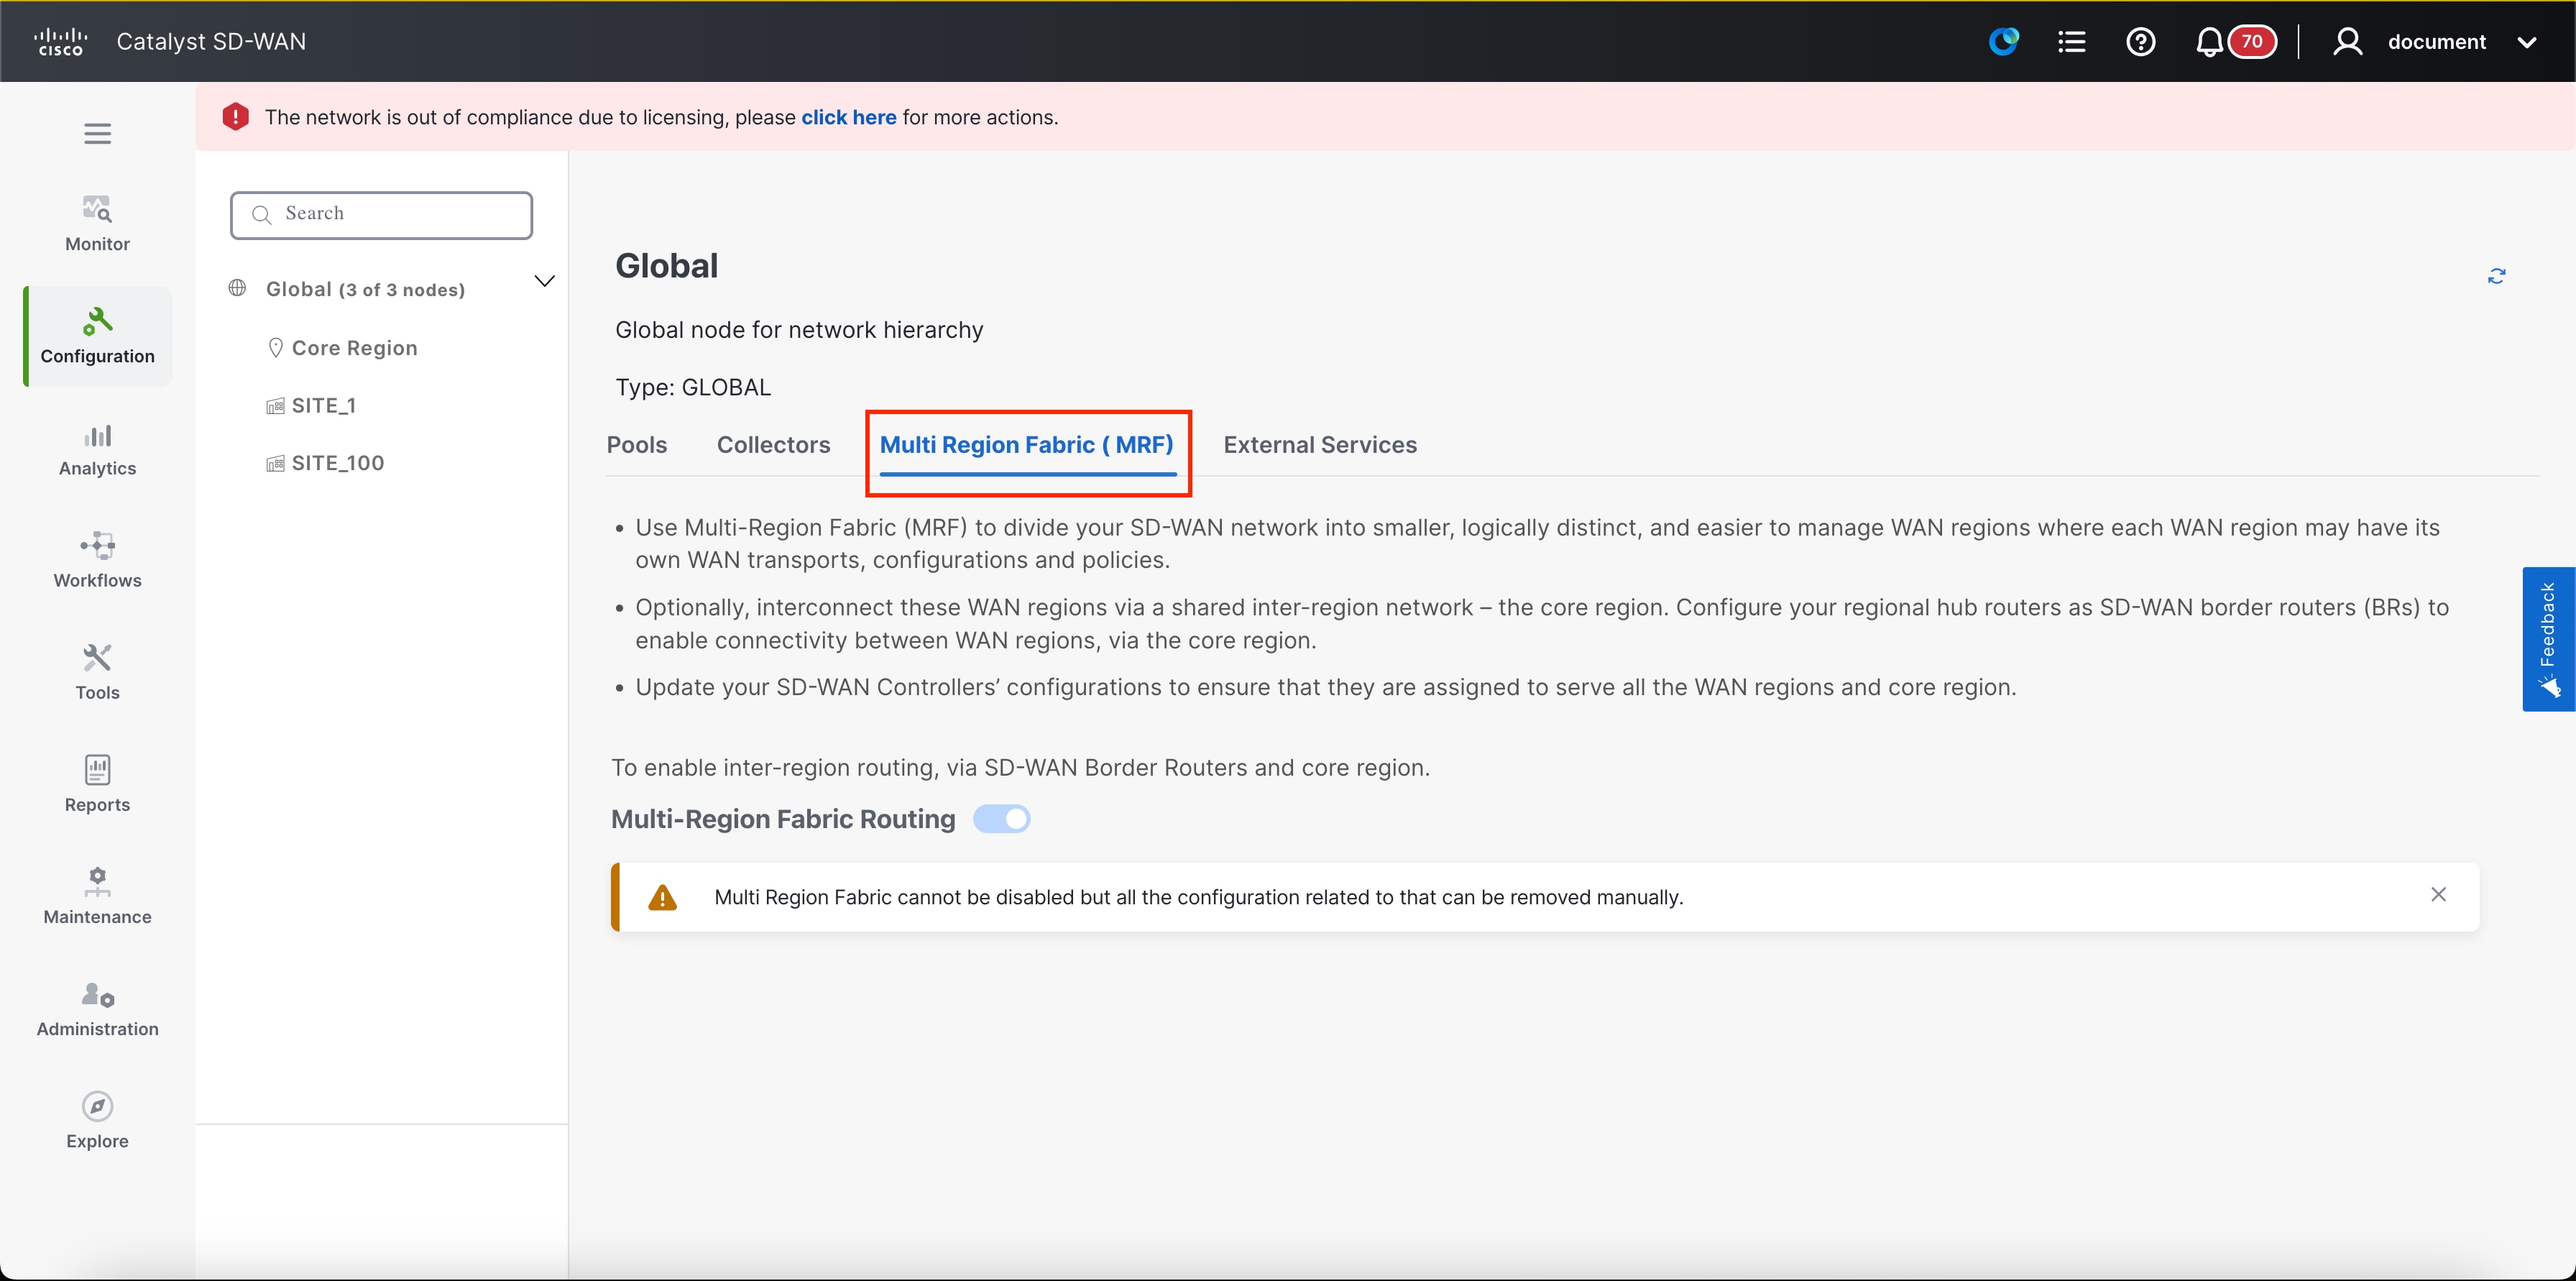Dismiss the Multi Region Fabric warning
Screen dimensions: 2576x1281
pyautogui.click(x=2439, y=894)
